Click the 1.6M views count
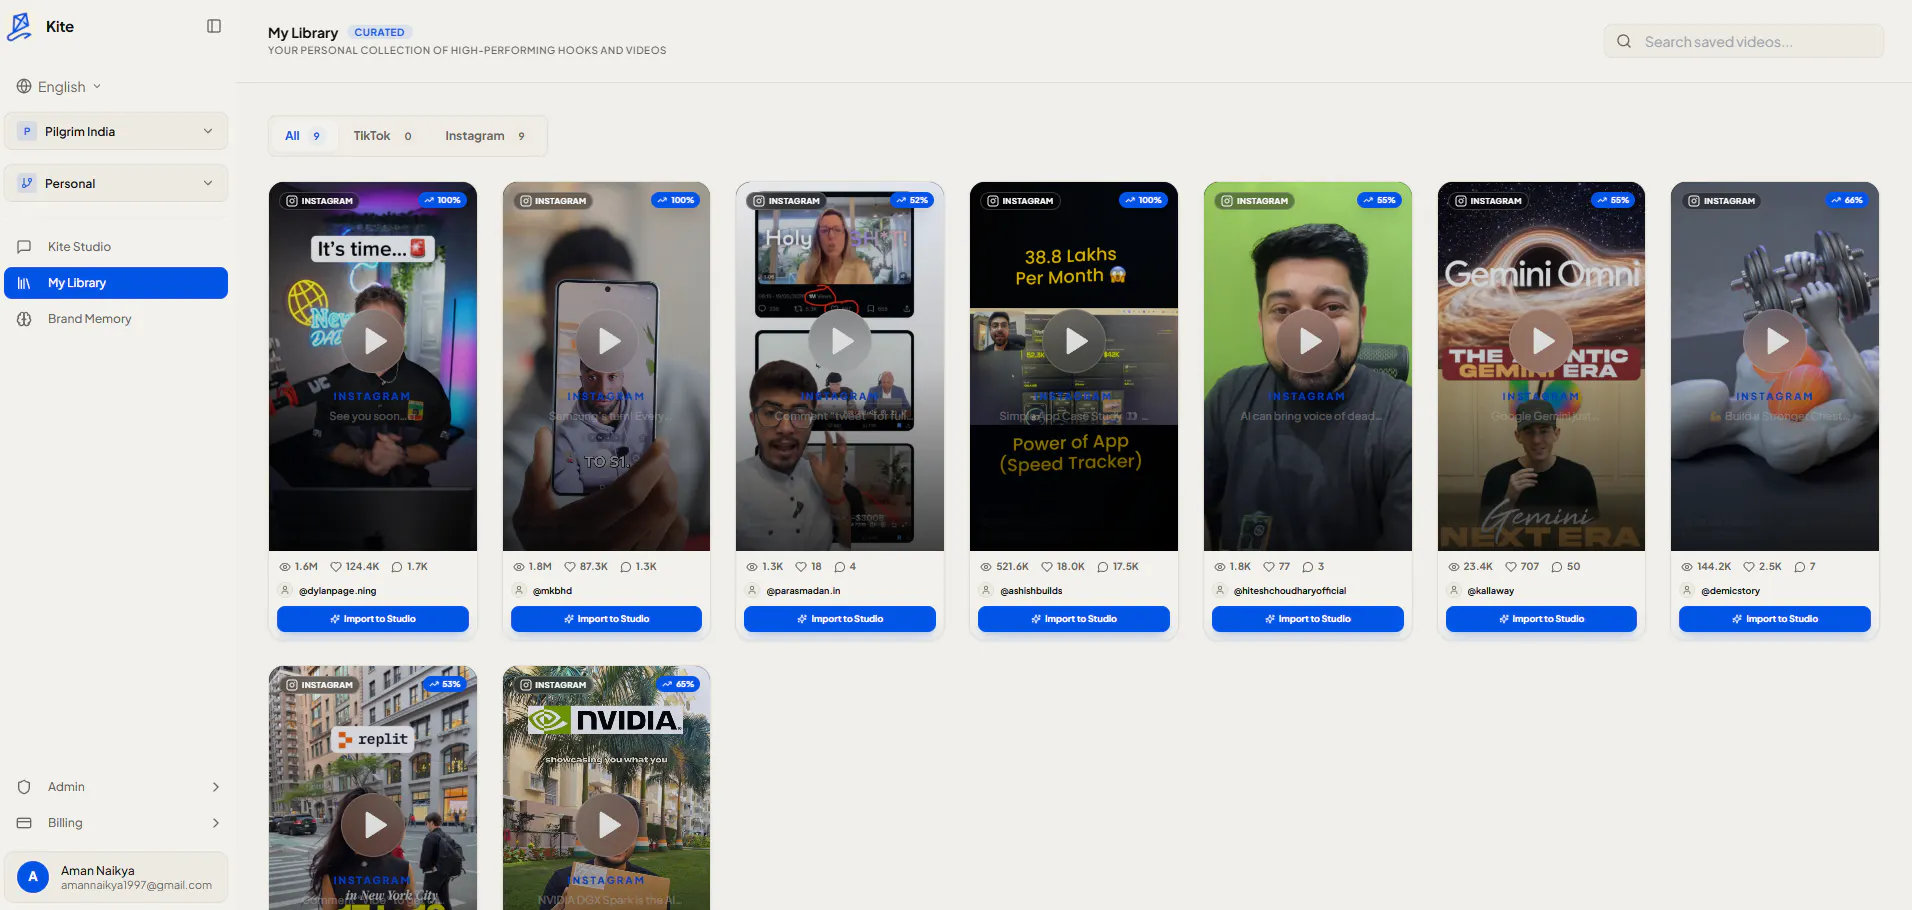 pos(299,567)
